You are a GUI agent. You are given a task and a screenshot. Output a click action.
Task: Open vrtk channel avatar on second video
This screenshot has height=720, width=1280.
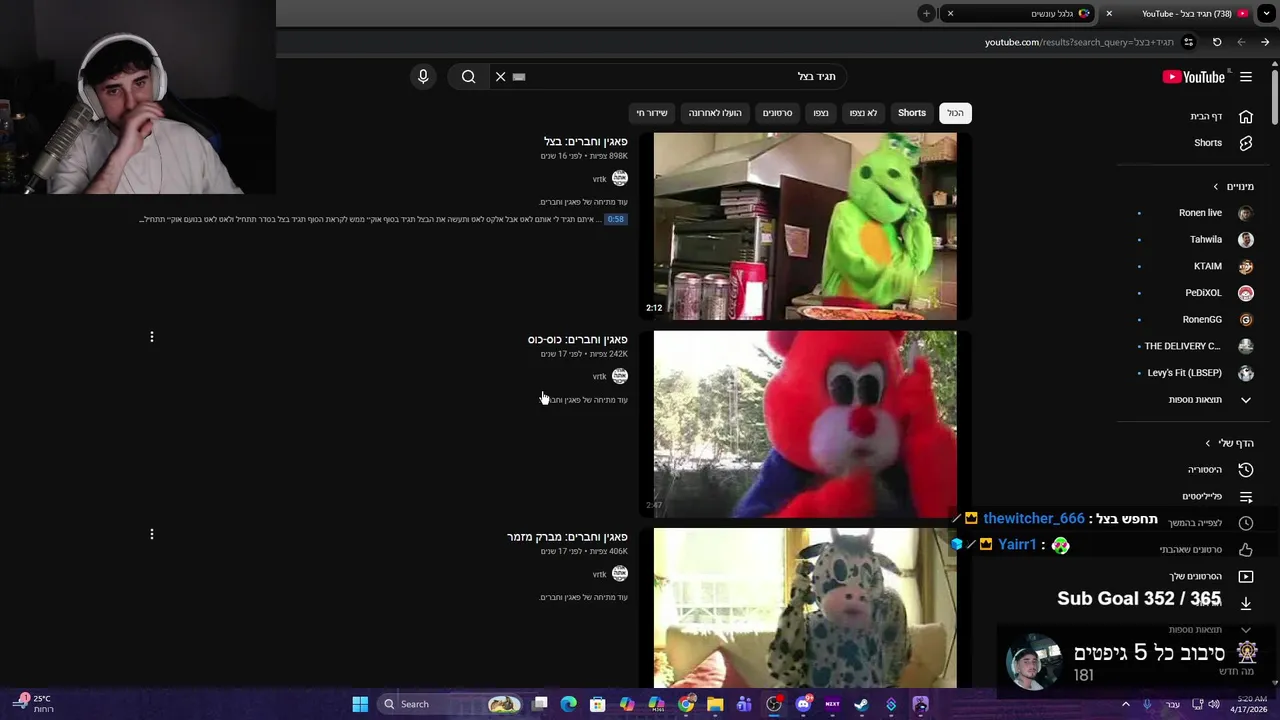[620, 376]
